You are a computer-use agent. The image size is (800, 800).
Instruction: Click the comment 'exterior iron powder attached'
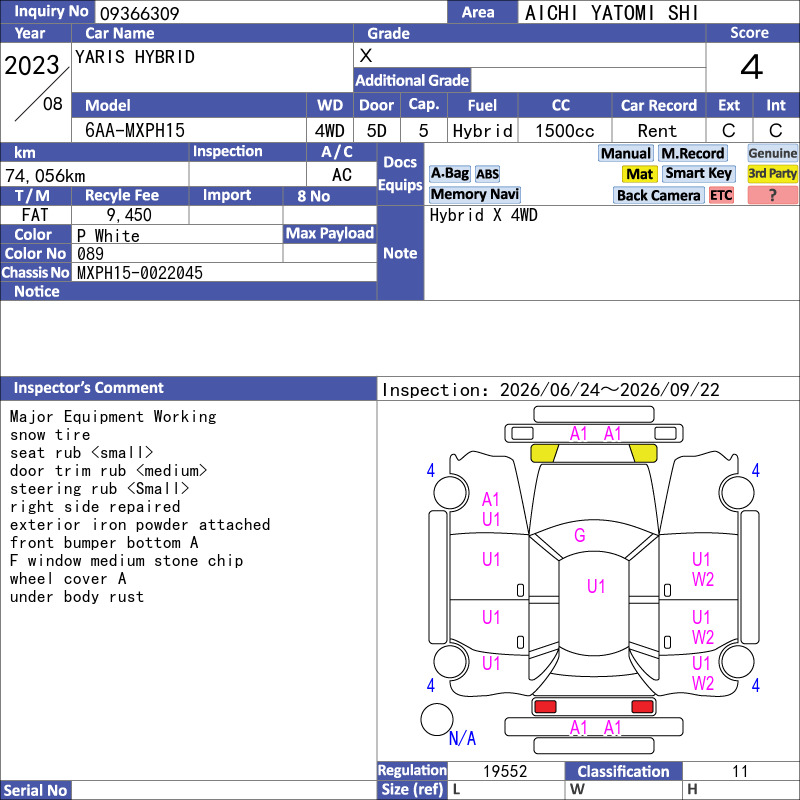(140, 525)
